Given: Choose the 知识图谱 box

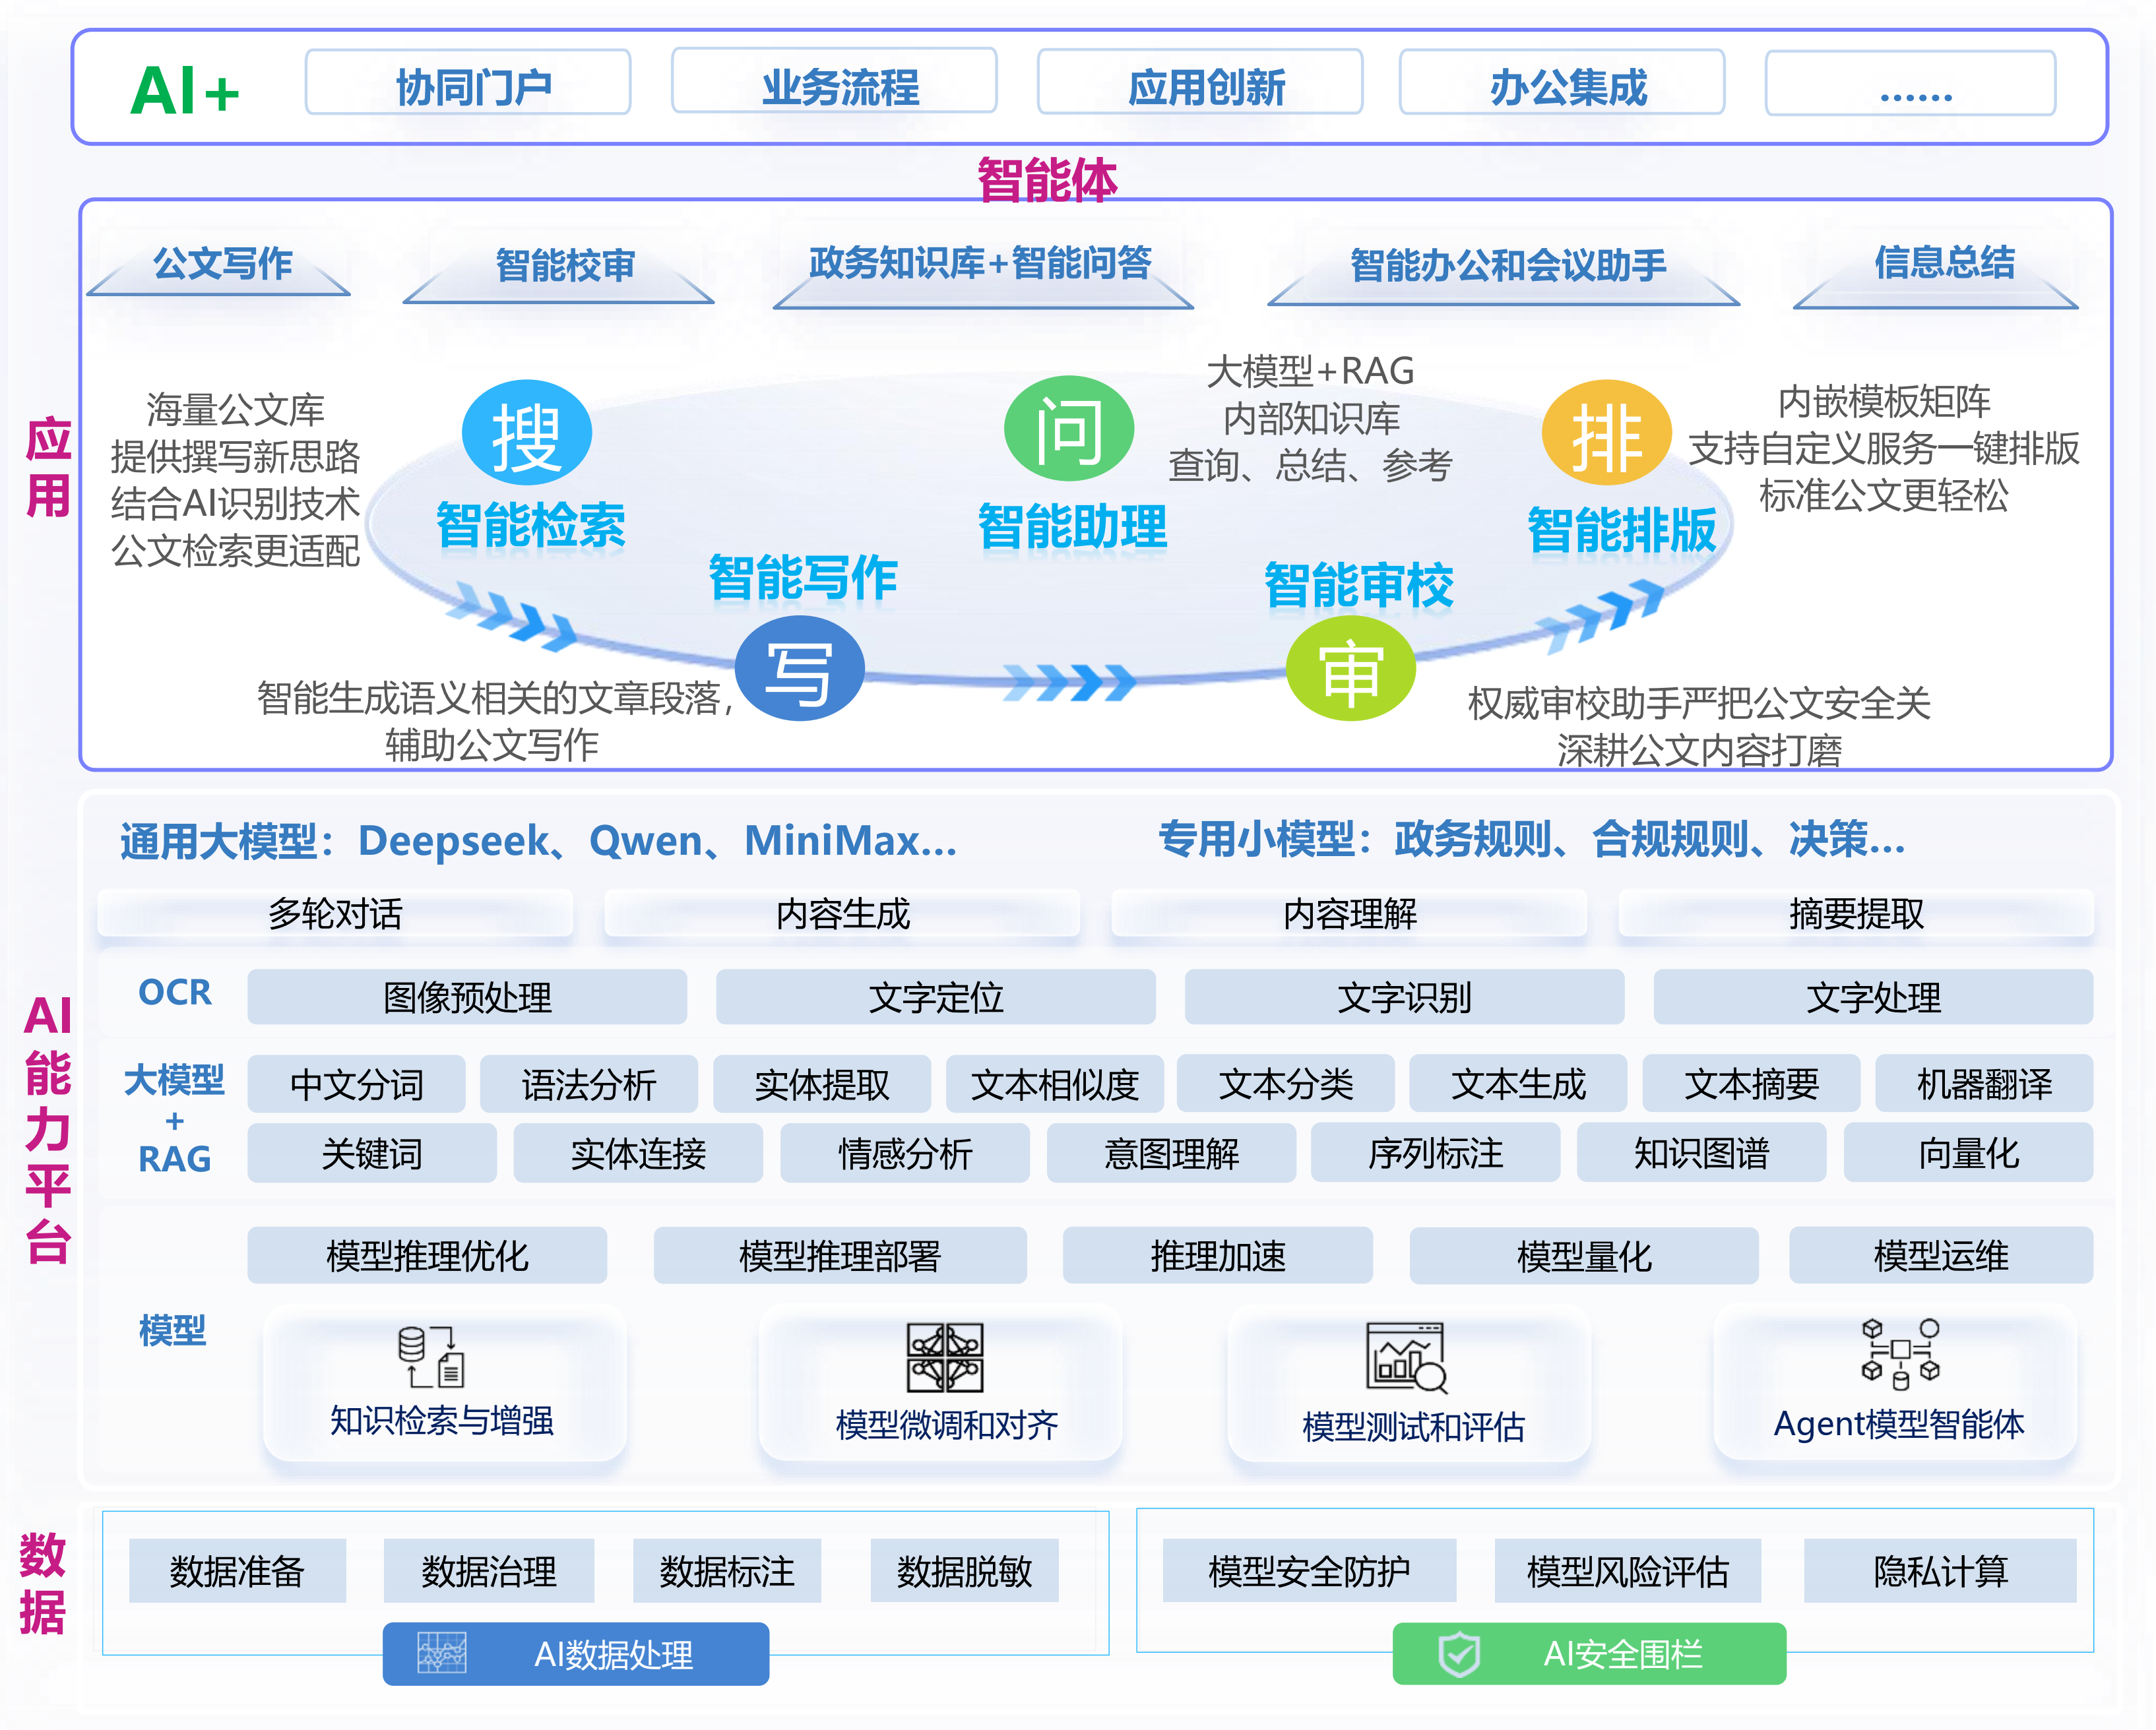Looking at the screenshot, I should (1702, 1152).
